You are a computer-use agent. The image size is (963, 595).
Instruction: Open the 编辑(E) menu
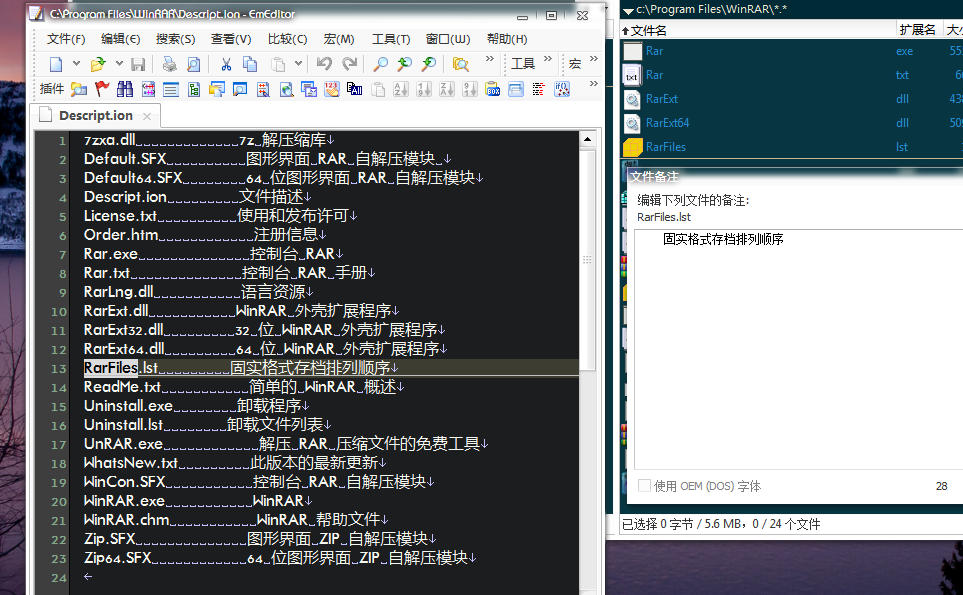click(x=120, y=39)
